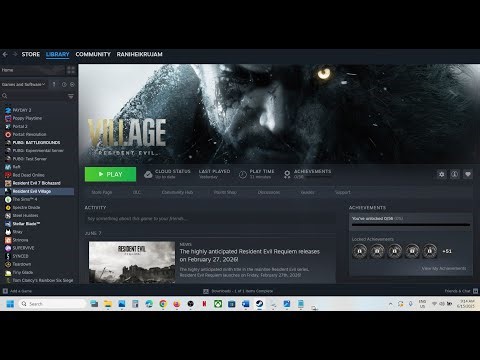Expand the Games and Software dropdown
The width and height of the screenshot is (480, 360).
[x=23, y=84]
